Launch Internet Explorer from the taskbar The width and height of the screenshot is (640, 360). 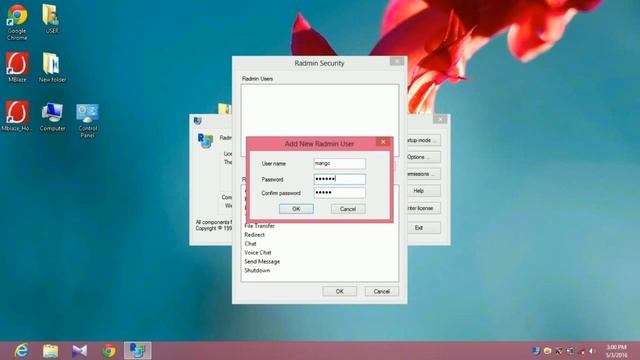point(21,351)
